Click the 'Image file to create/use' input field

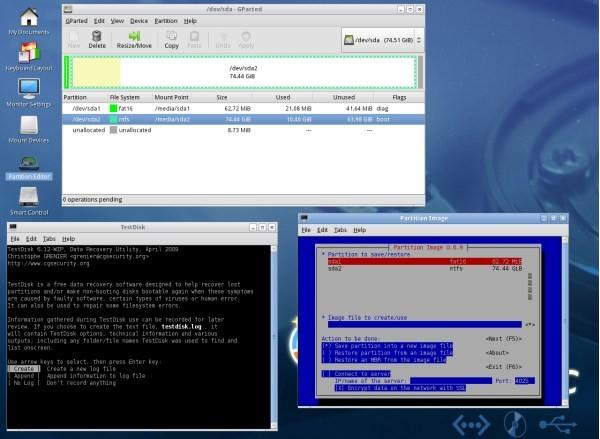(x=425, y=325)
